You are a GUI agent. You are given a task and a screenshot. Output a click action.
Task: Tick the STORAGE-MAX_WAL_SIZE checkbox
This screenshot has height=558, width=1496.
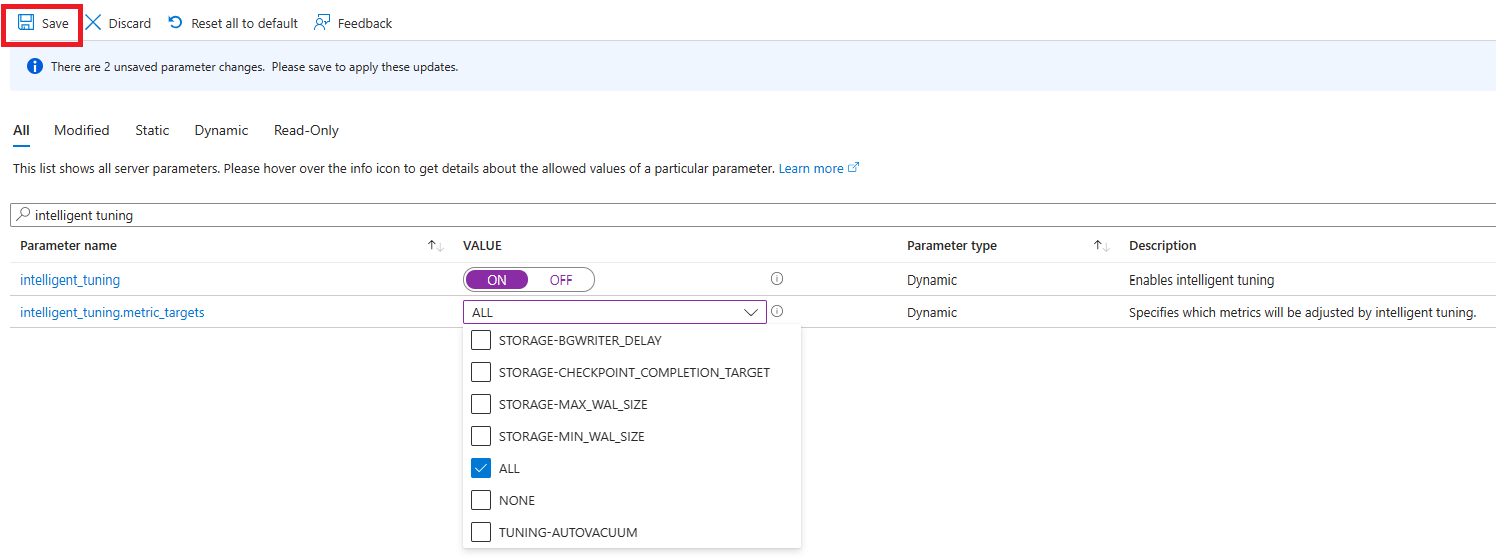(x=481, y=405)
